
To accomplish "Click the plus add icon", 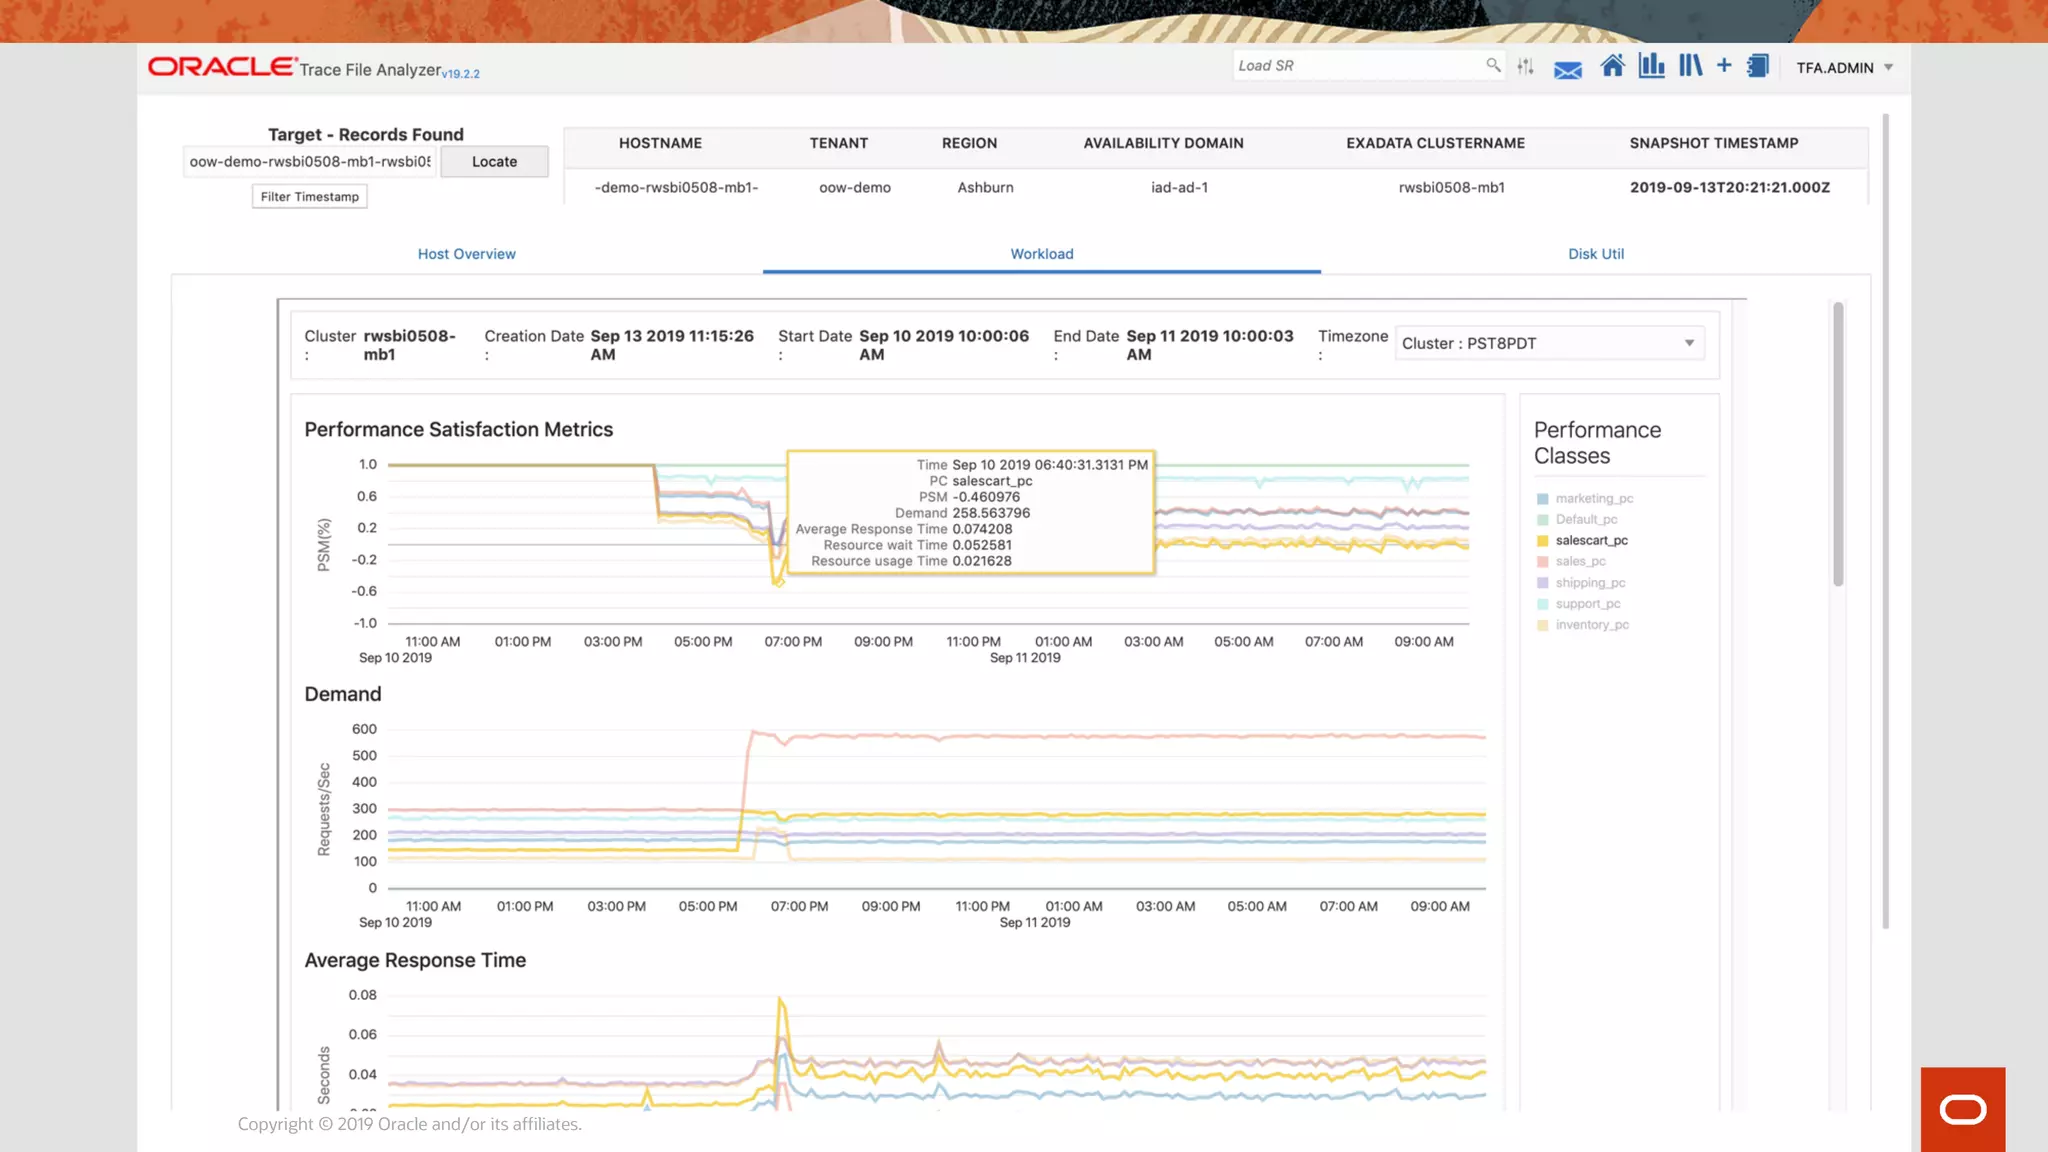I will [x=1724, y=66].
